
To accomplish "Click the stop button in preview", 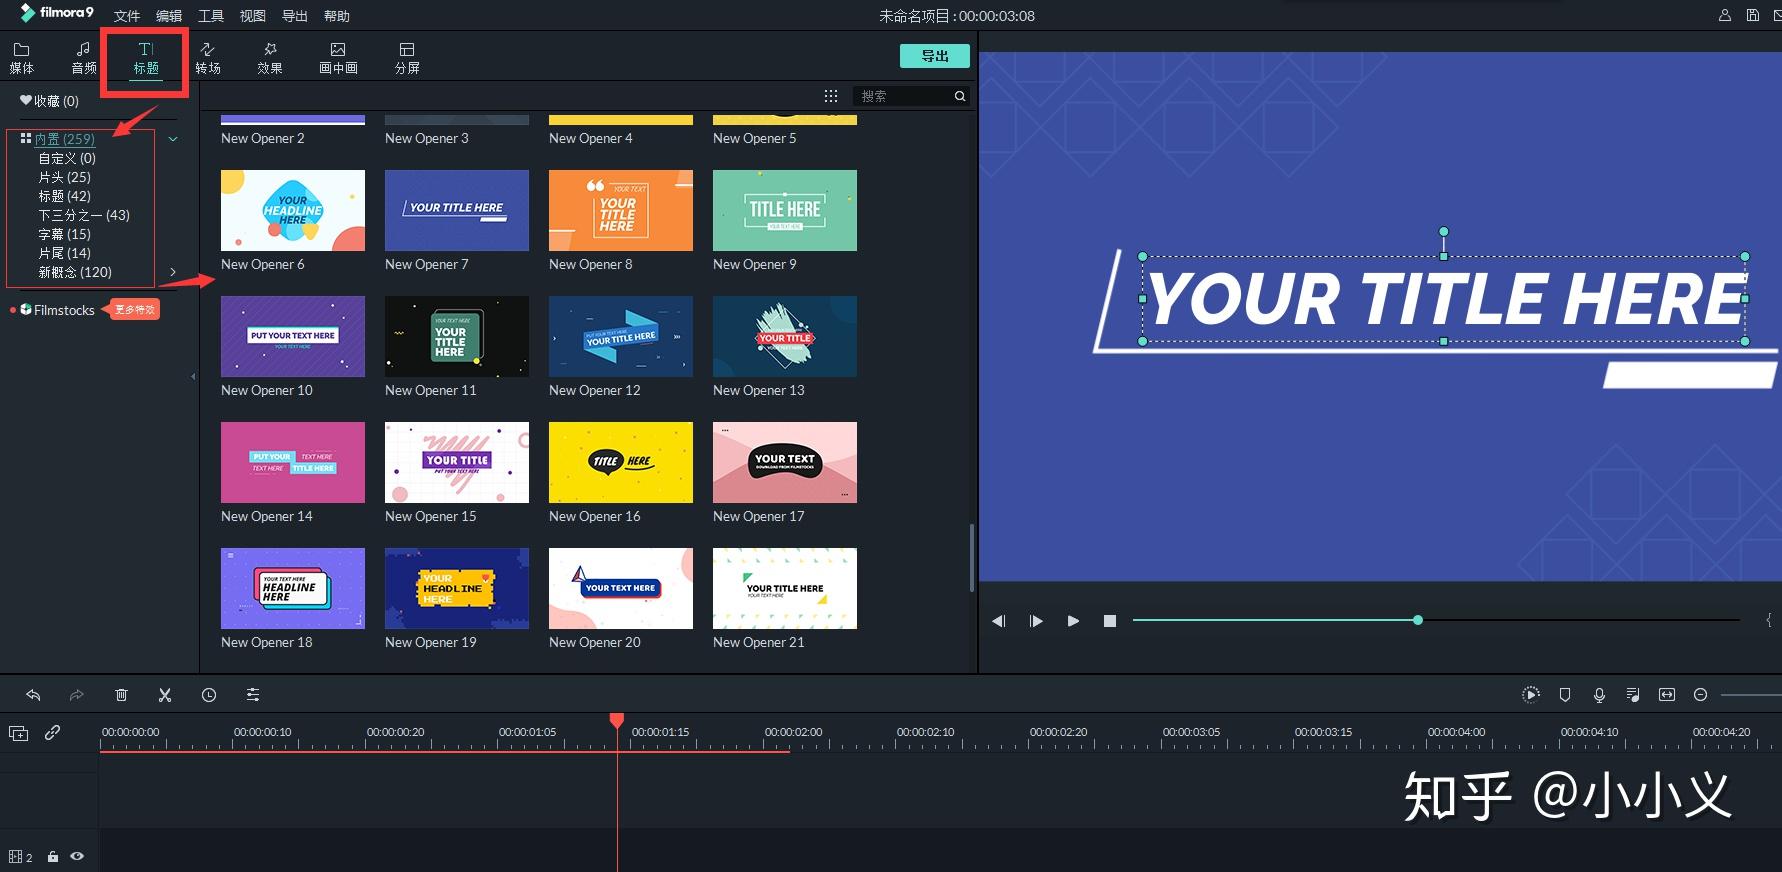I will (x=1109, y=621).
